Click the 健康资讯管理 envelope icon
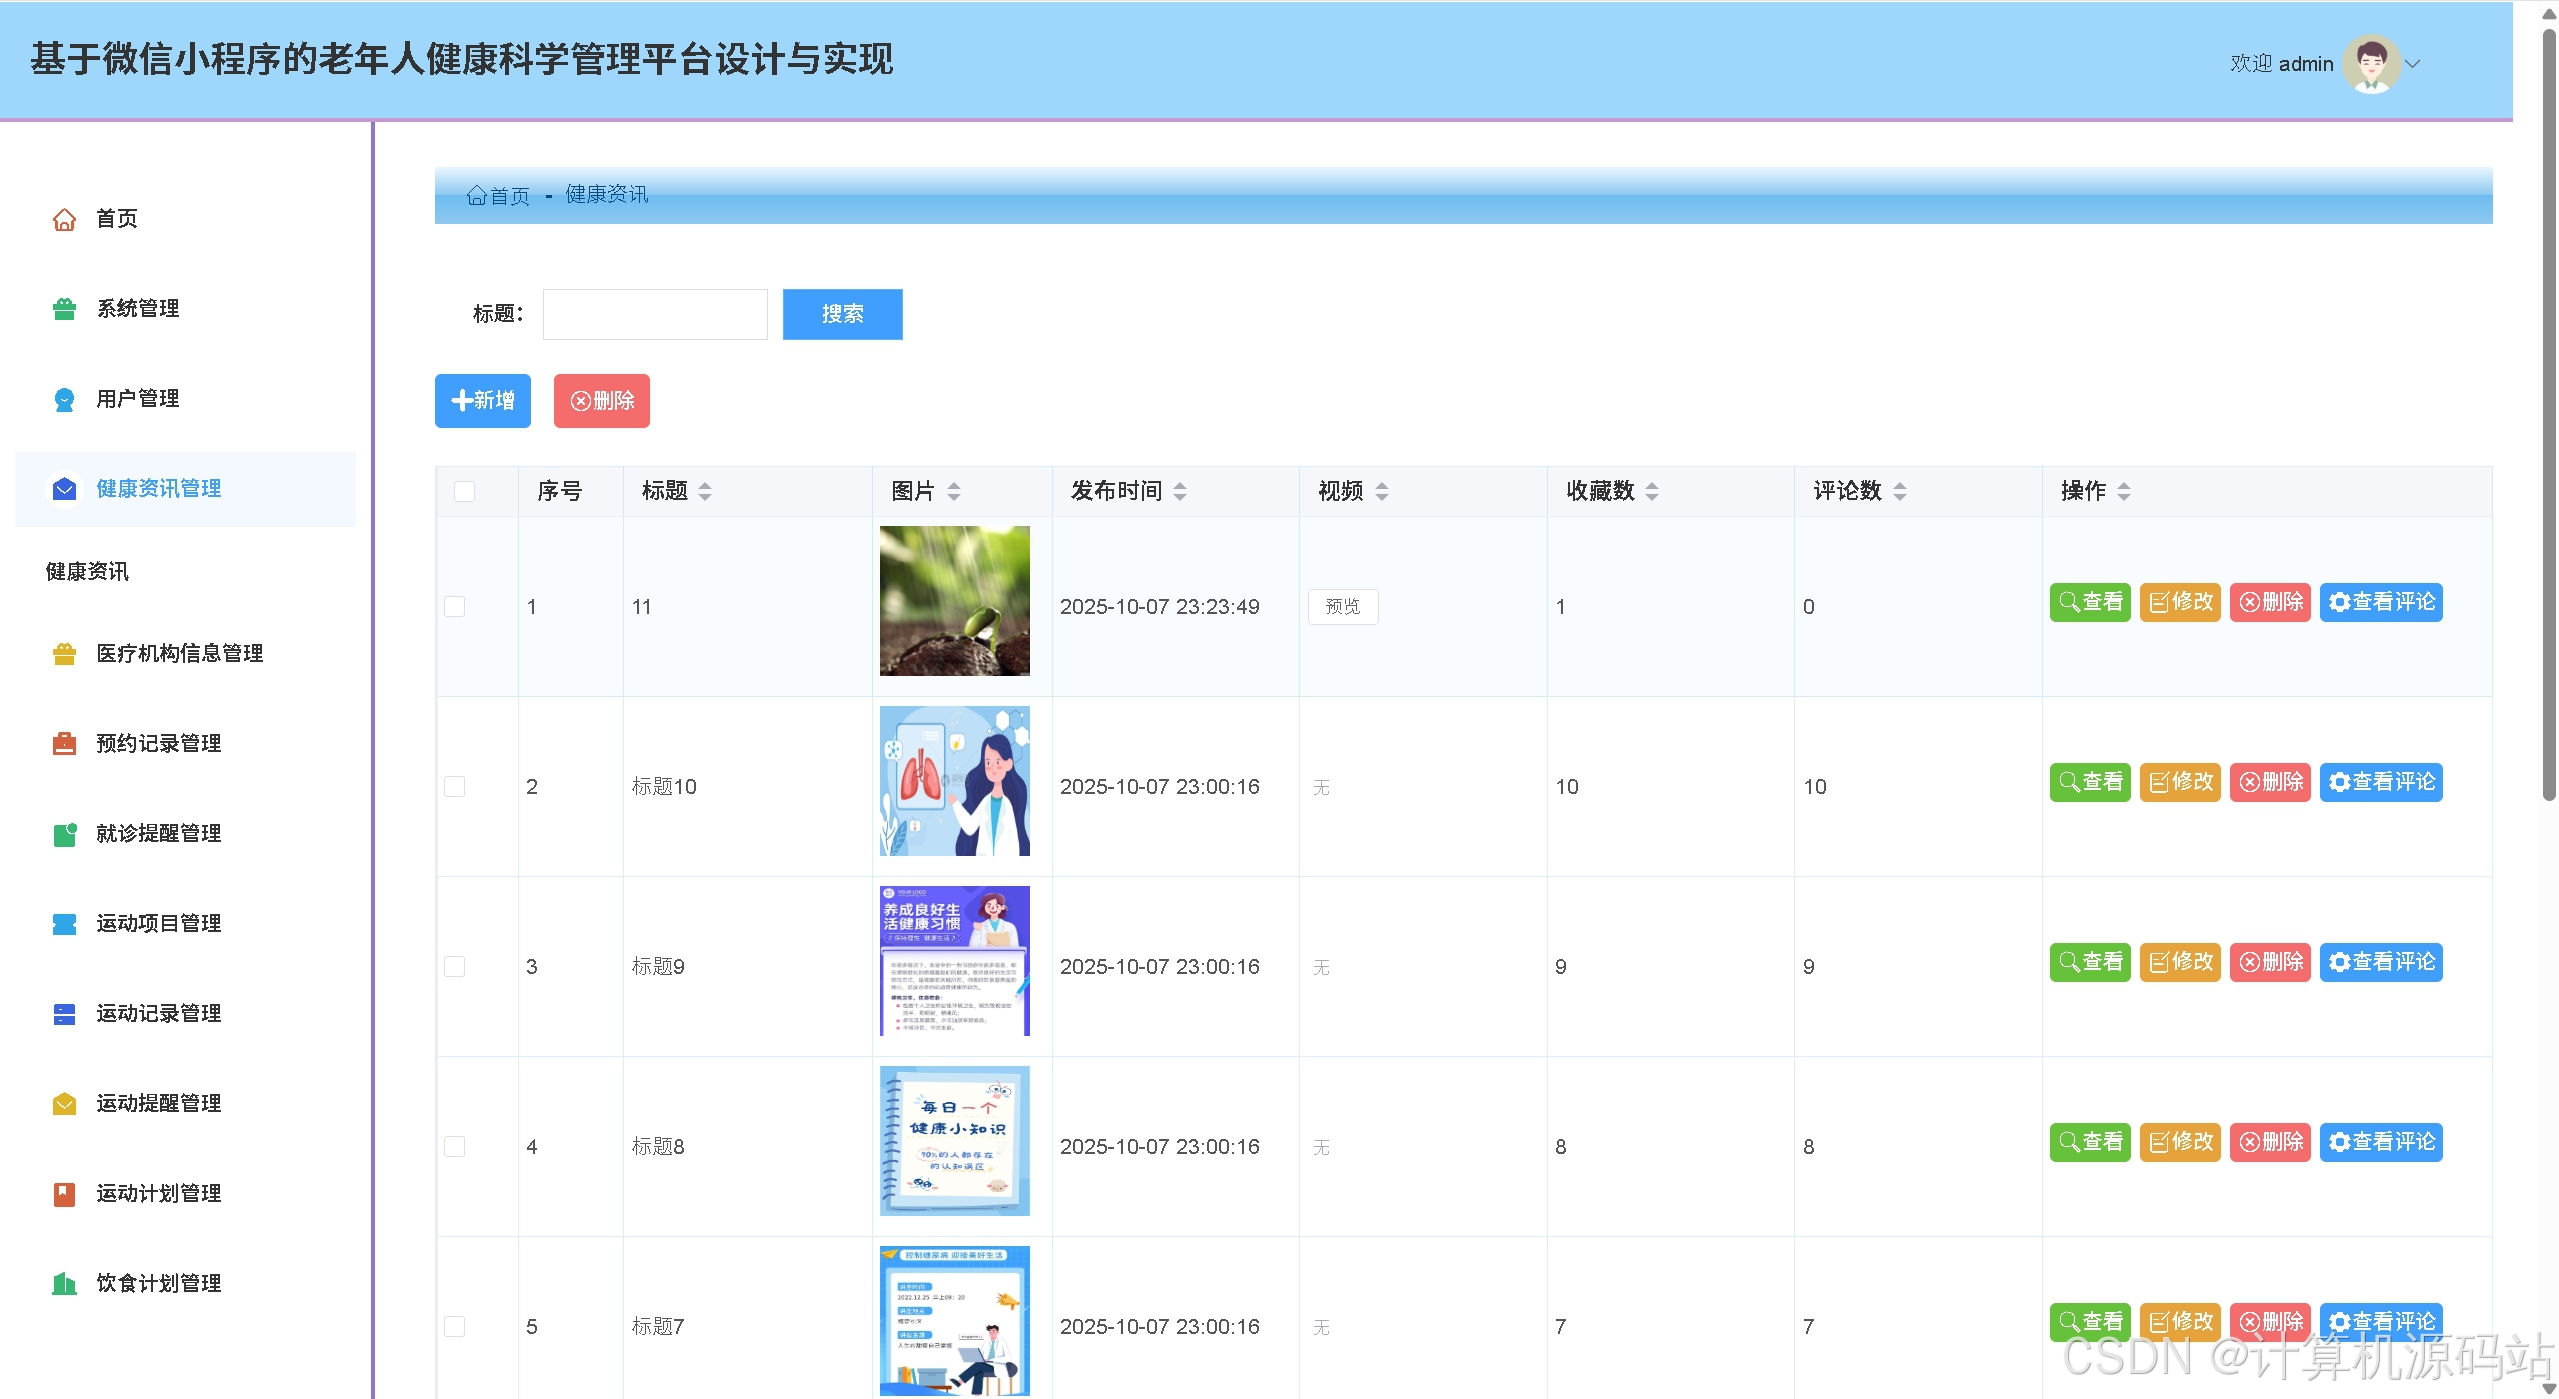This screenshot has width=2559, height=1399. pos(64,489)
